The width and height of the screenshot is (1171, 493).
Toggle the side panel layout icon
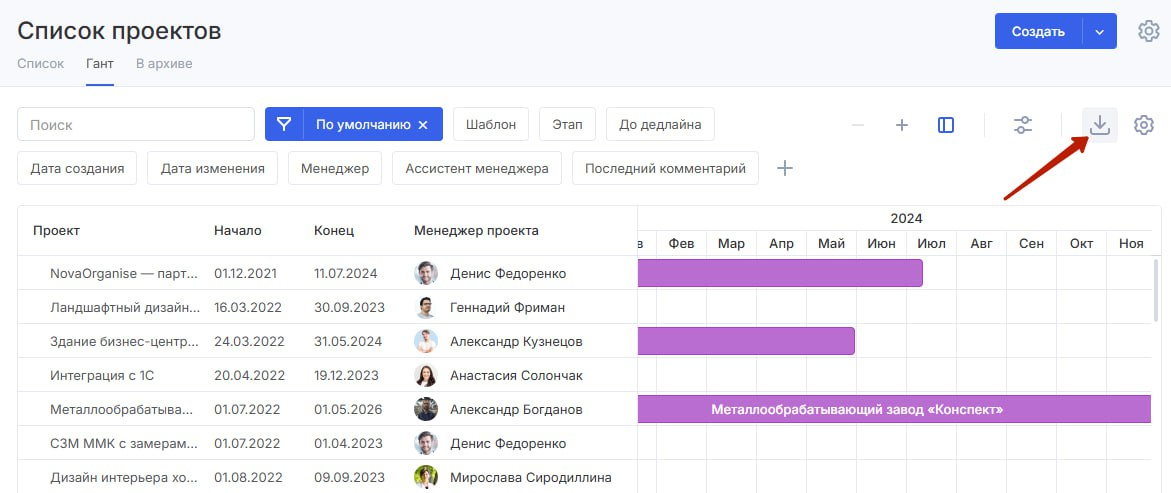[x=945, y=125]
